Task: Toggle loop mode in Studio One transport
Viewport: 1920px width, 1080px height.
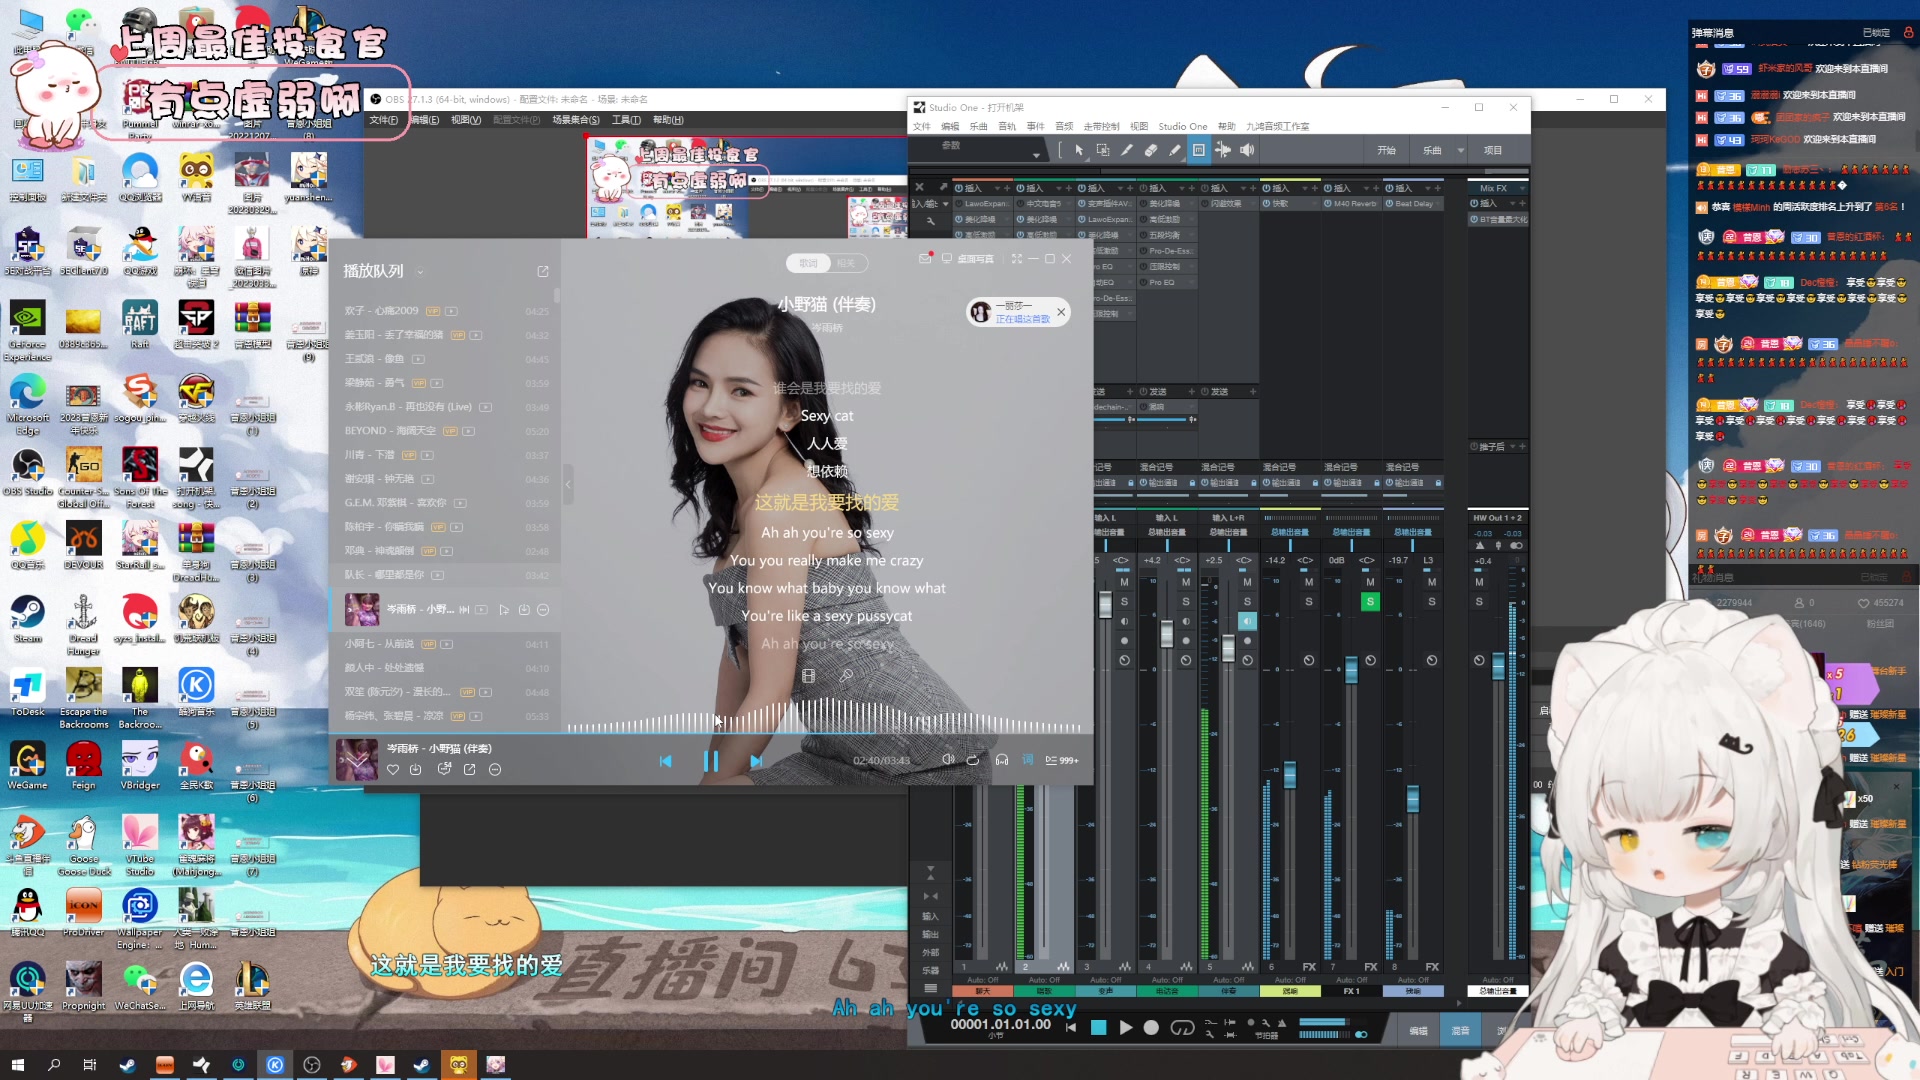Action: click(1182, 1027)
